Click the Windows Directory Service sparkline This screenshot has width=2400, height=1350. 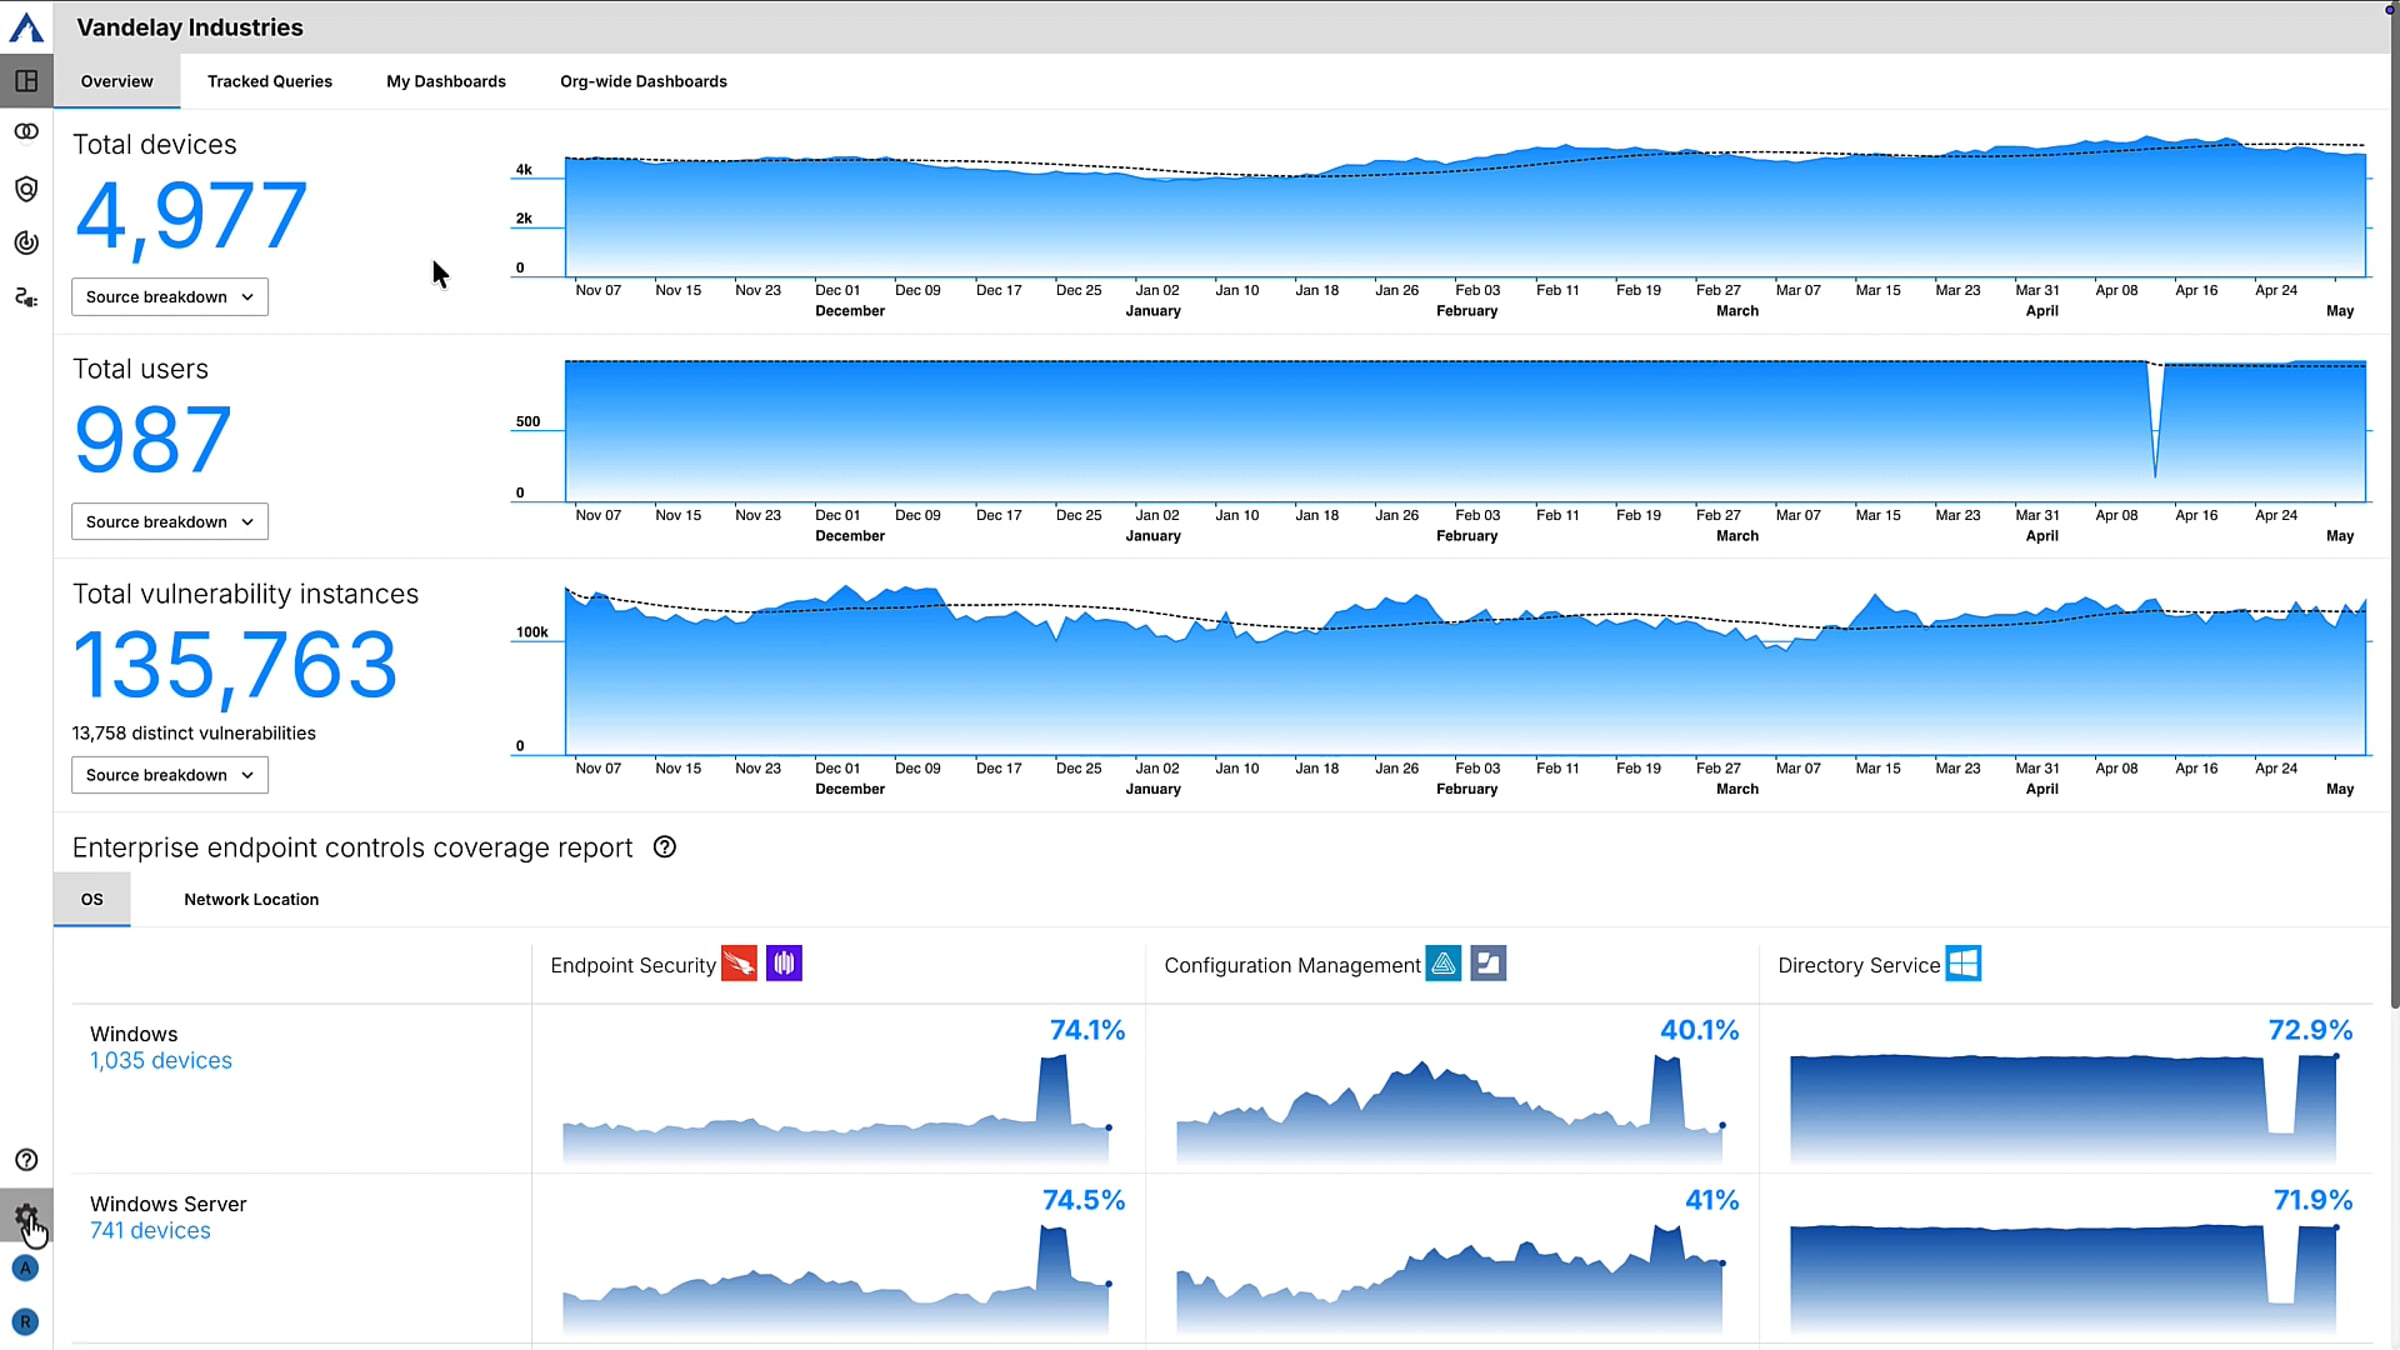pos(2065,1108)
